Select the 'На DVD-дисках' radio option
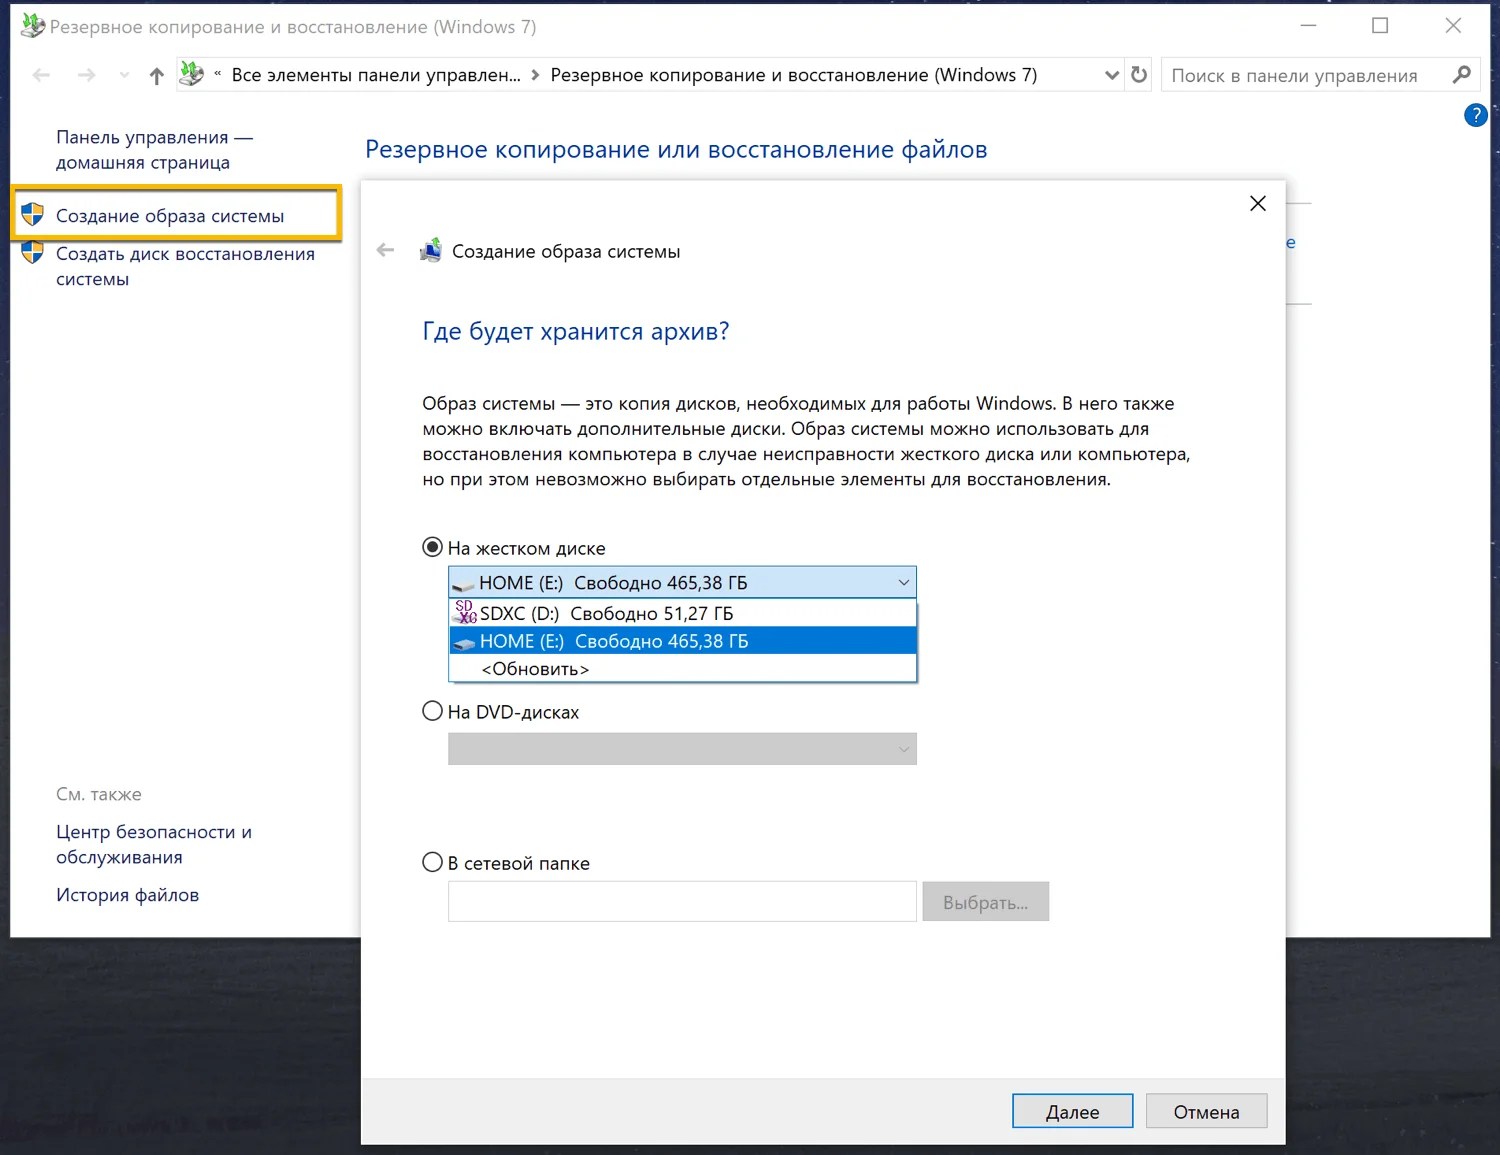 432,711
